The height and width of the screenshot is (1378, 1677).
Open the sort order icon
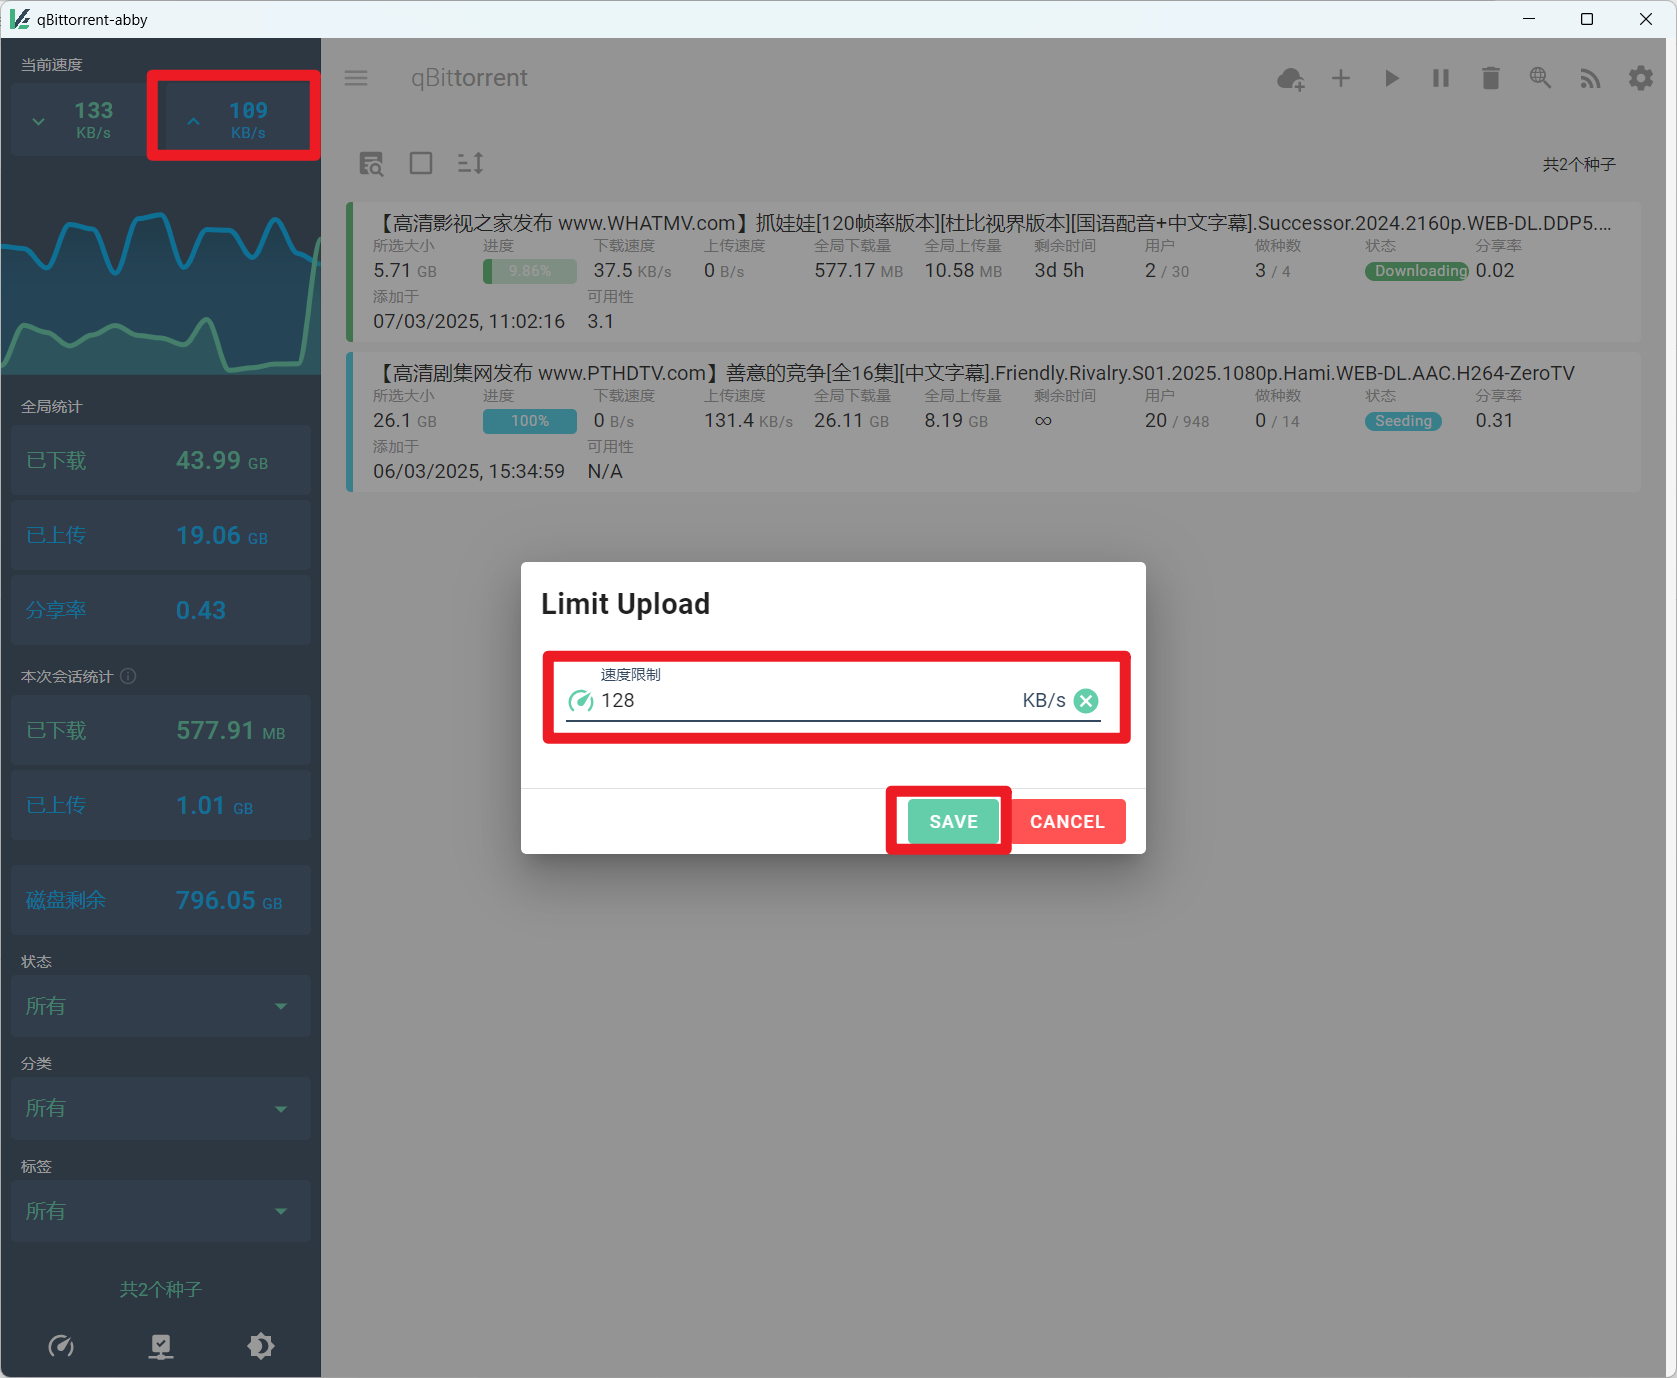[471, 163]
